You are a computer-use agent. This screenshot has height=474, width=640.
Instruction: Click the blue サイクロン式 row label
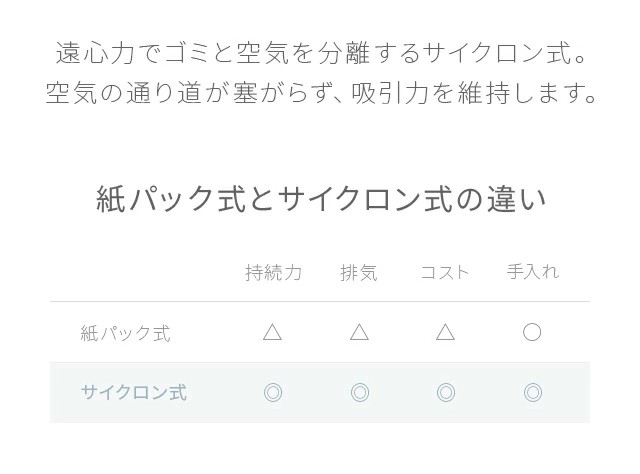click(134, 392)
